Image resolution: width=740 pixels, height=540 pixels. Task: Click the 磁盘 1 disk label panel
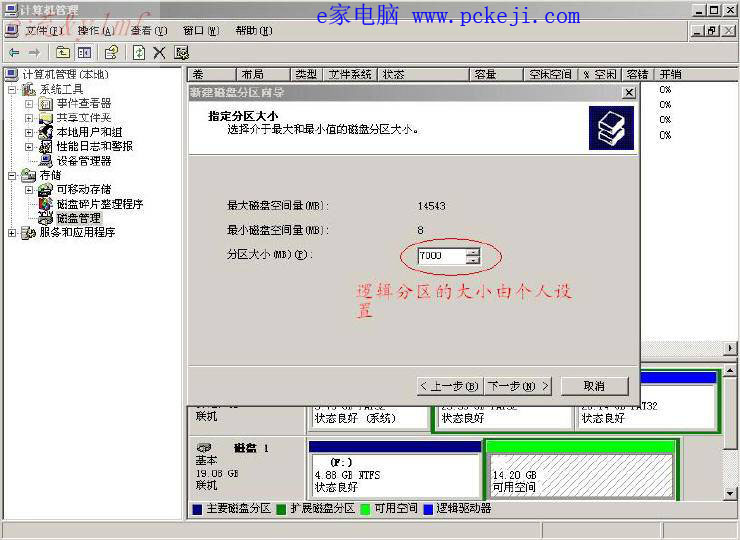246,467
